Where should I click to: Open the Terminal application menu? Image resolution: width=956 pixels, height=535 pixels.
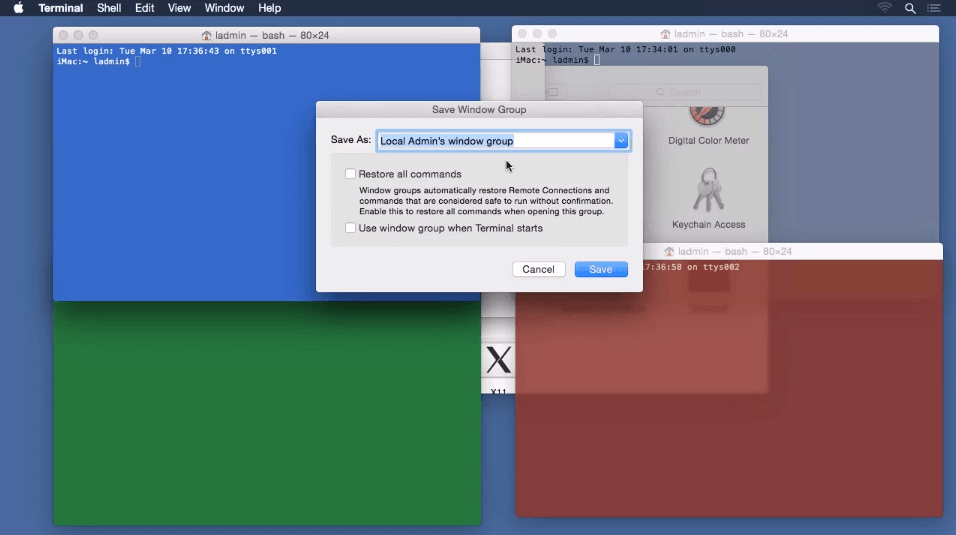point(60,8)
